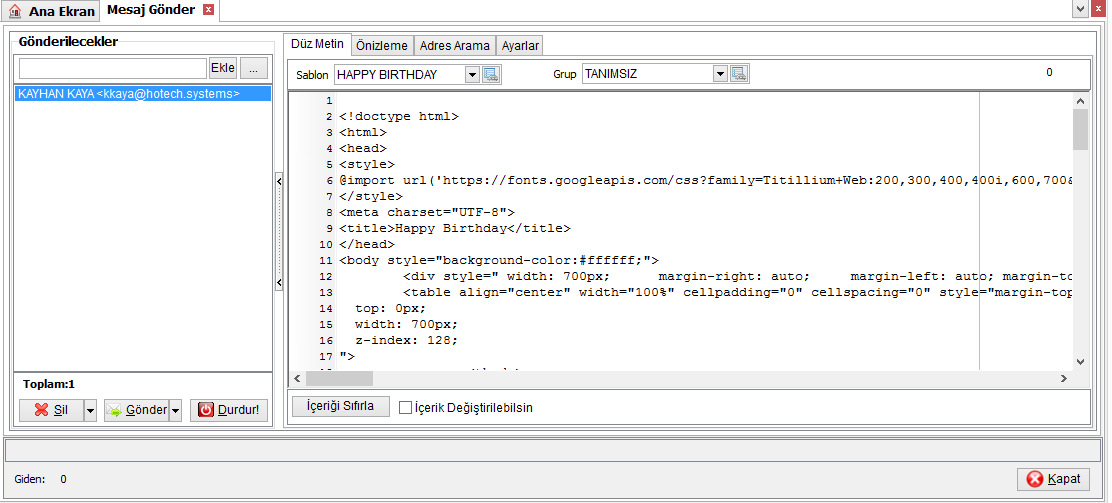Viewport: 1112px width, 503px height.
Task: Enable İçerik Değiştirilebilsin checkbox
Action: click(x=405, y=408)
